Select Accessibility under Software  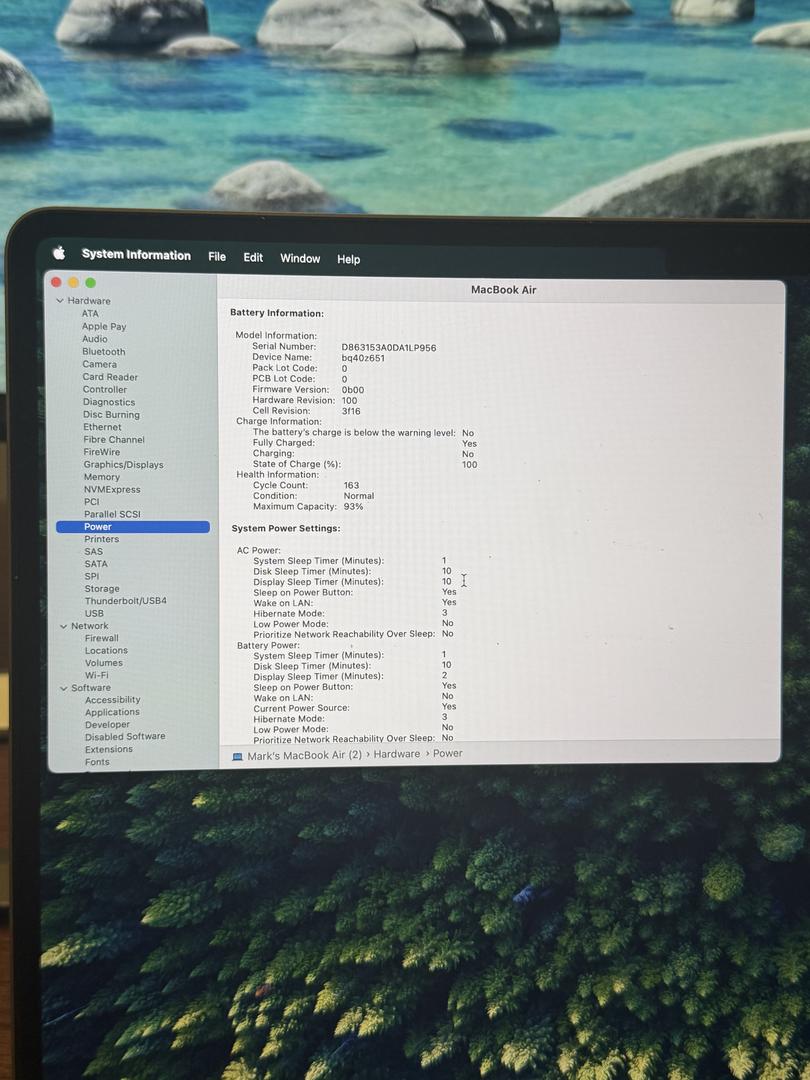pyautogui.click(x=113, y=700)
